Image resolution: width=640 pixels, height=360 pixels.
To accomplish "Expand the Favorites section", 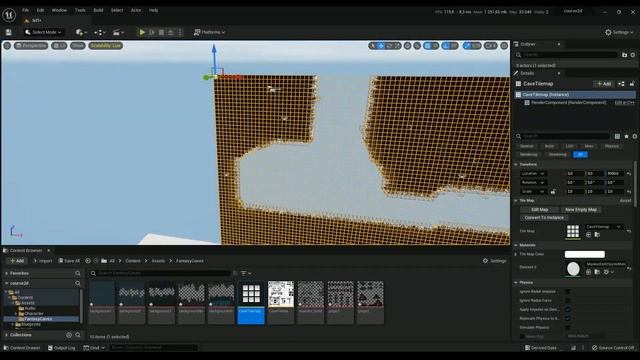I will click(x=7, y=273).
